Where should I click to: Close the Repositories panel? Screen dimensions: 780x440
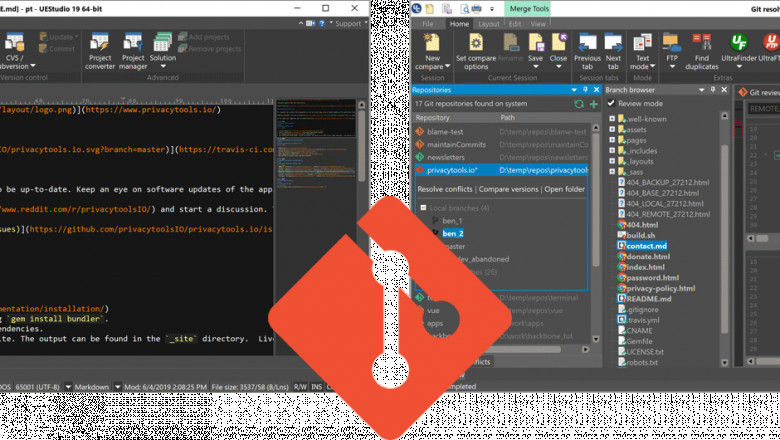point(596,89)
